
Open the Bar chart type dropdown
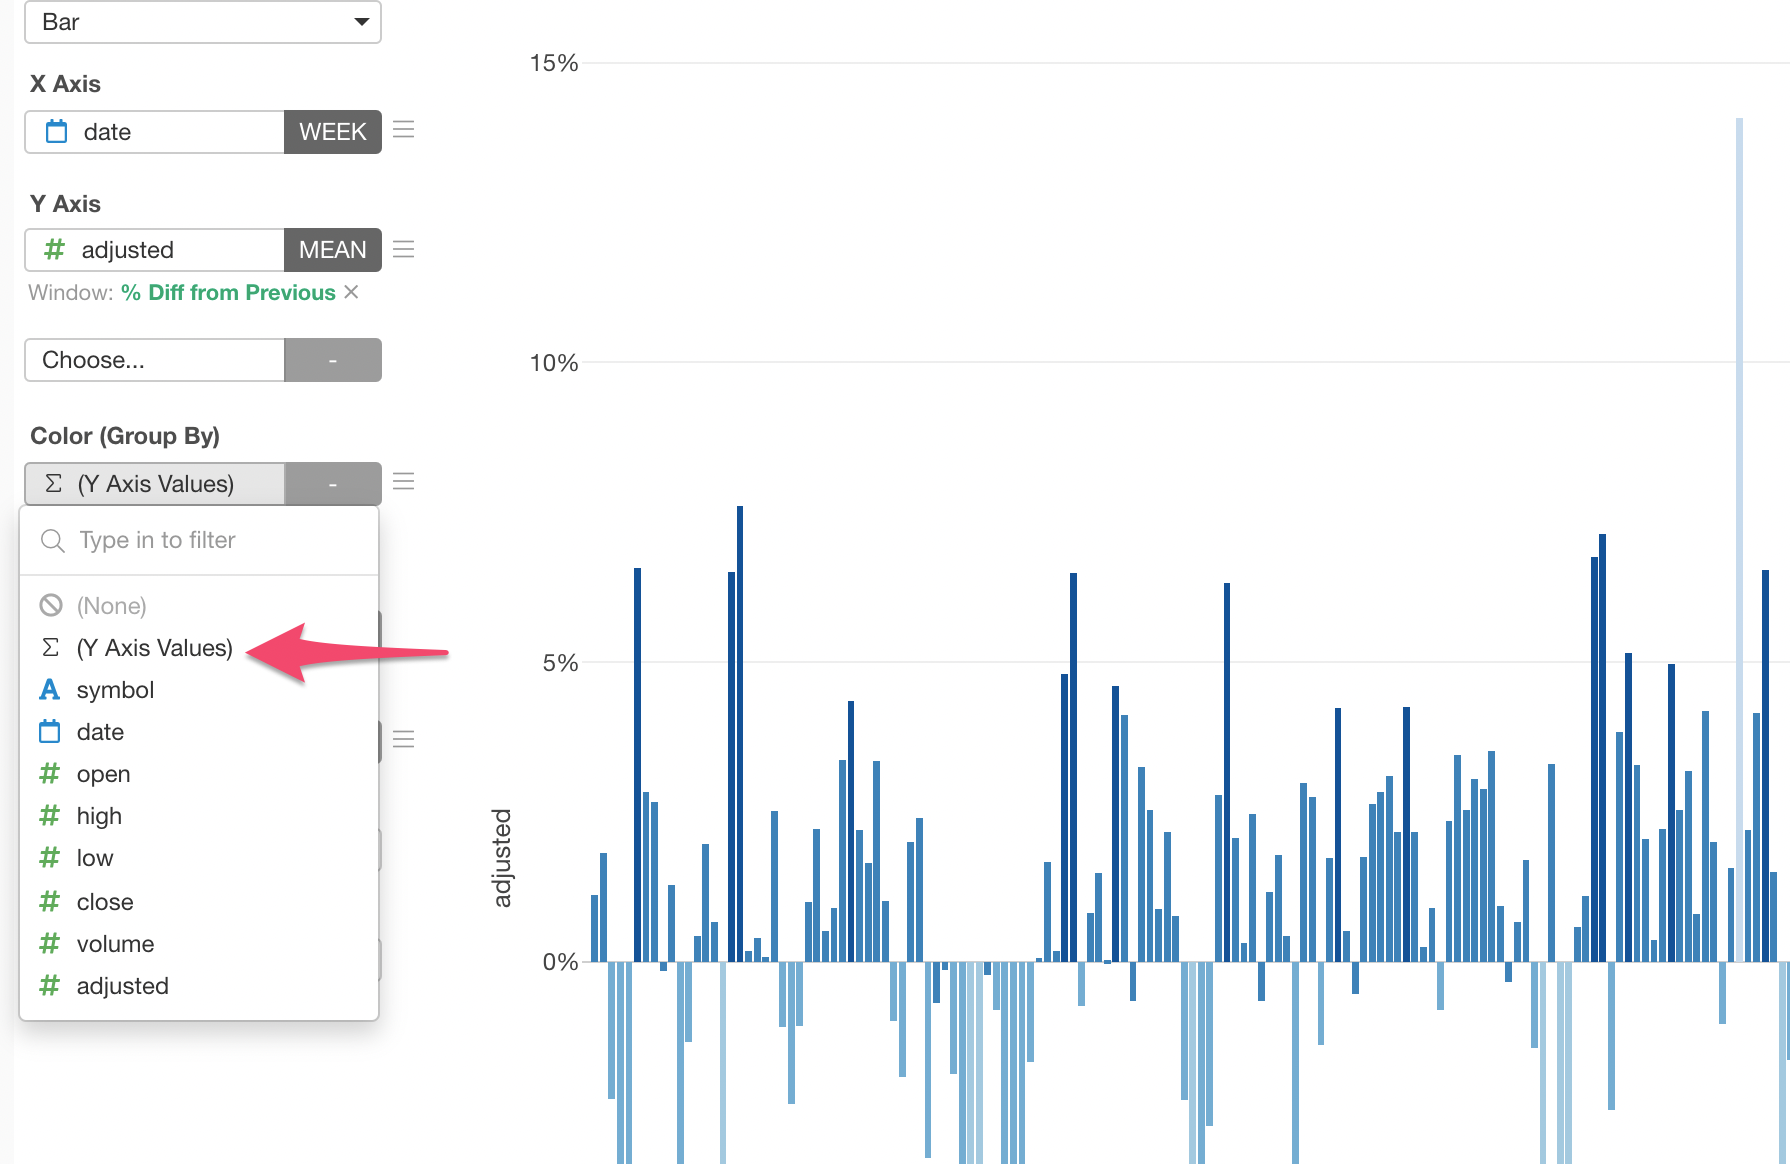(203, 22)
